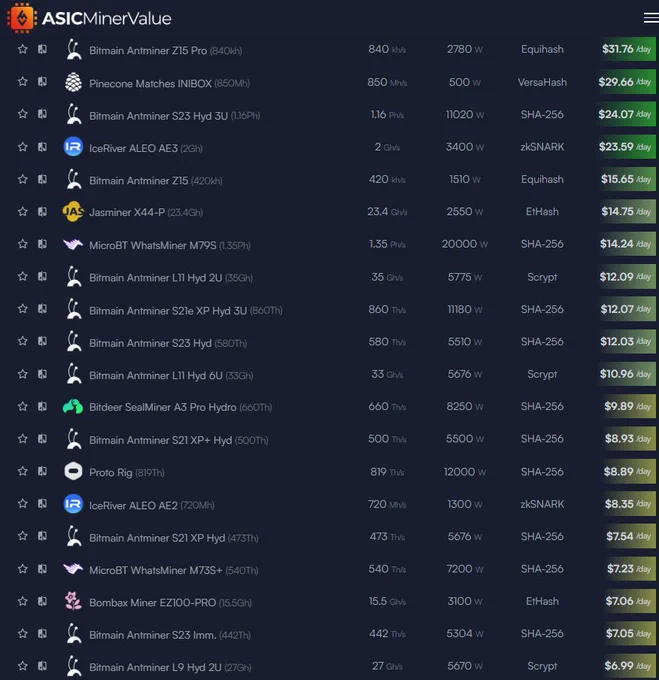This screenshot has width=659, height=680.
Task: Click the VersaHash algorithm text
Action: click(x=542, y=82)
